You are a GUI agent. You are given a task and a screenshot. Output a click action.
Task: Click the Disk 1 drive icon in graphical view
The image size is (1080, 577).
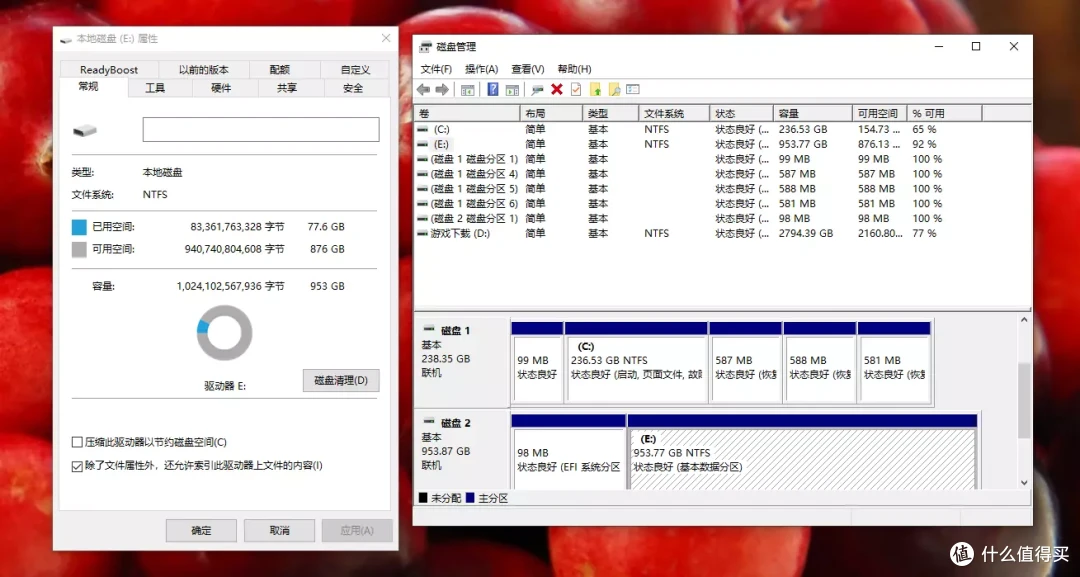429,330
